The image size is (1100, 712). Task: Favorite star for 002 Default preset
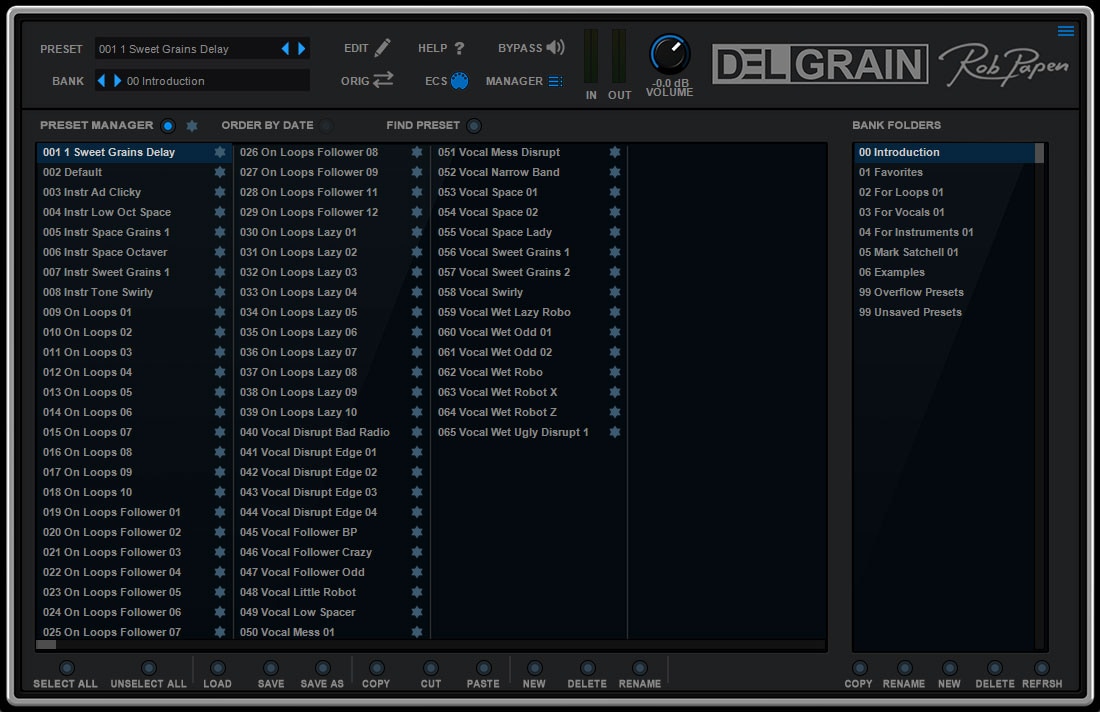pyautogui.click(x=220, y=172)
